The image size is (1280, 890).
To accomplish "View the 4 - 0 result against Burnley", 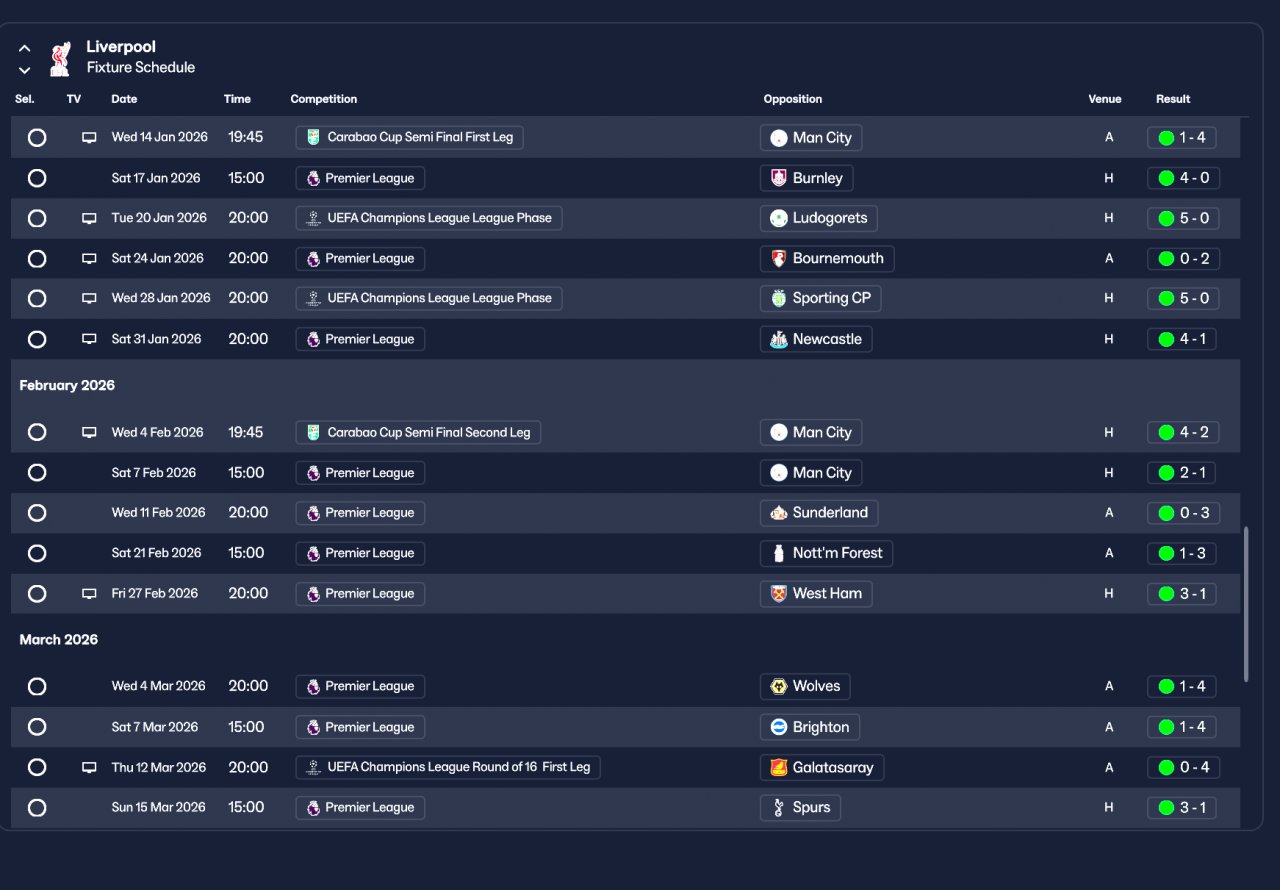I will (1182, 178).
